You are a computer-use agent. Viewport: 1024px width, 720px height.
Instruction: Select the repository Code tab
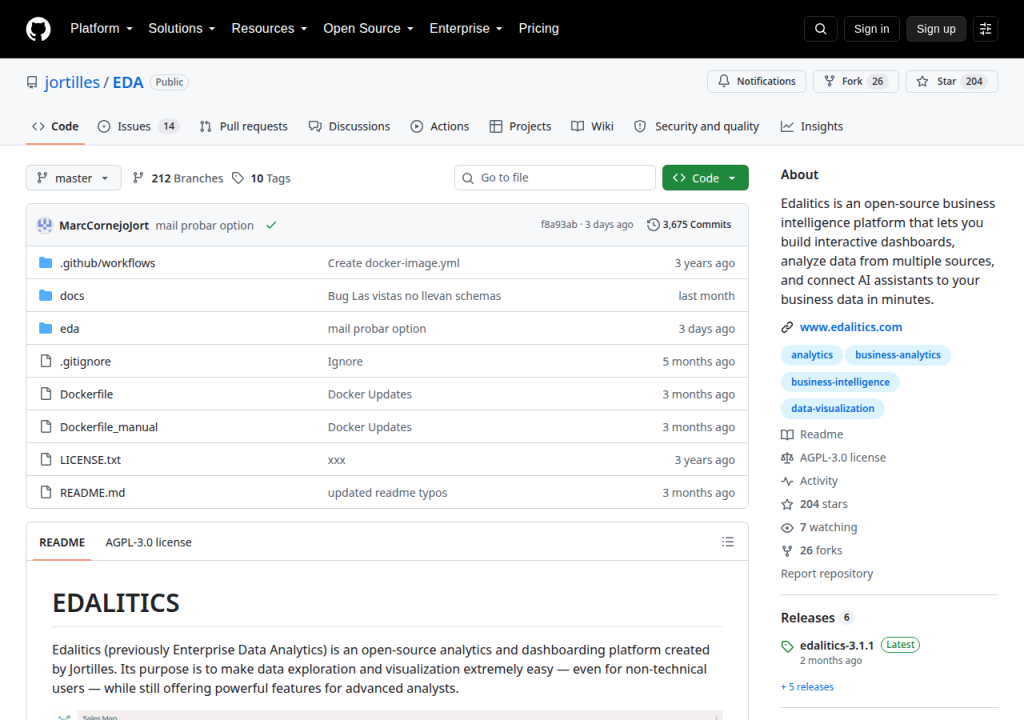pyautogui.click(x=56, y=126)
